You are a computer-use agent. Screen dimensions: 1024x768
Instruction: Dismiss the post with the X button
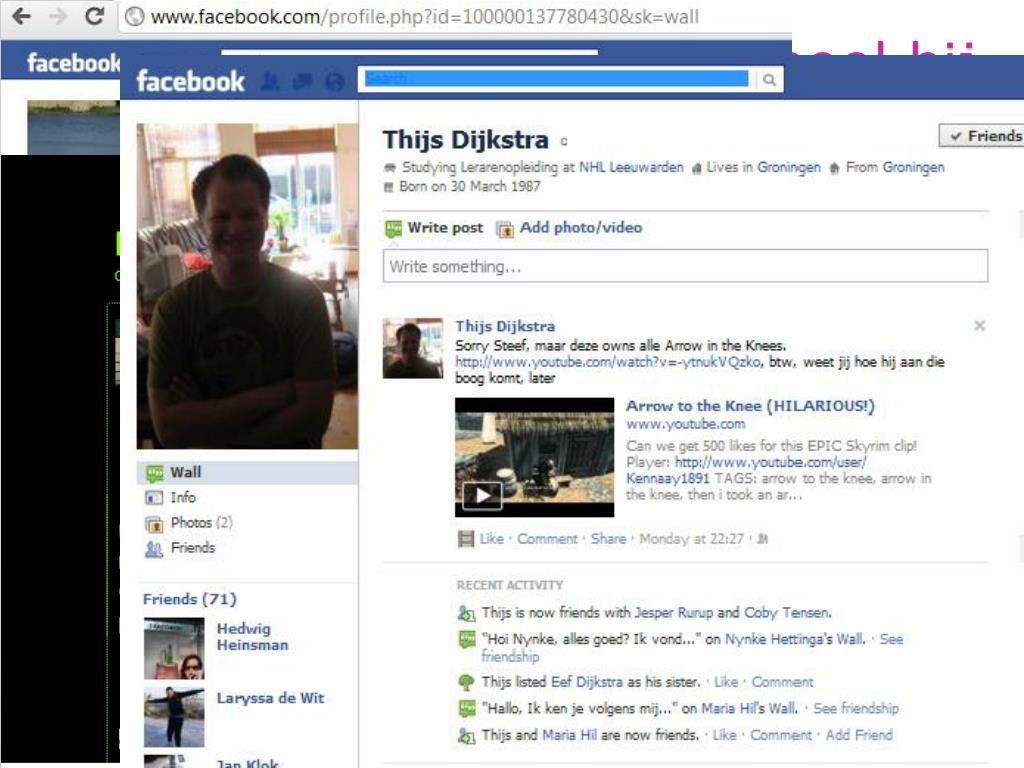[979, 325]
